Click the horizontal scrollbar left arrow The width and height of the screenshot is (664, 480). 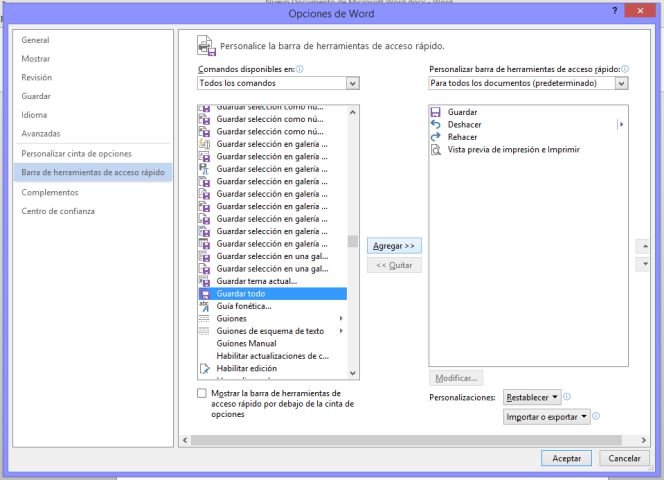[x=185, y=440]
